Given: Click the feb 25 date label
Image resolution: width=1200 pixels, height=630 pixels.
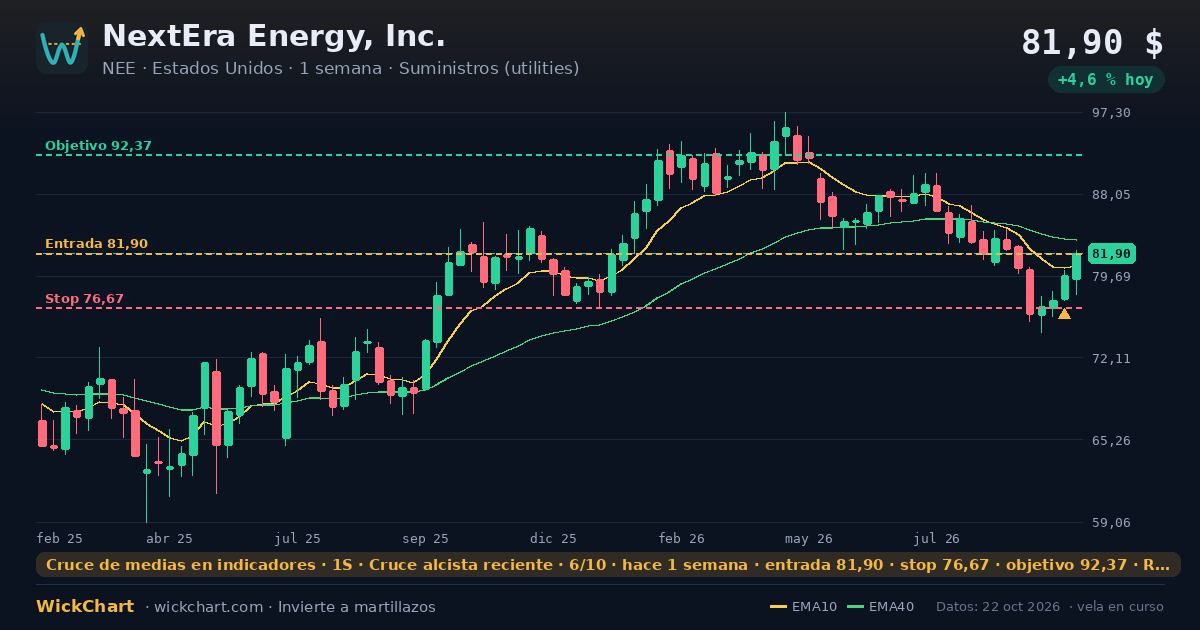Looking at the screenshot, I should click(x=59, y=538).
